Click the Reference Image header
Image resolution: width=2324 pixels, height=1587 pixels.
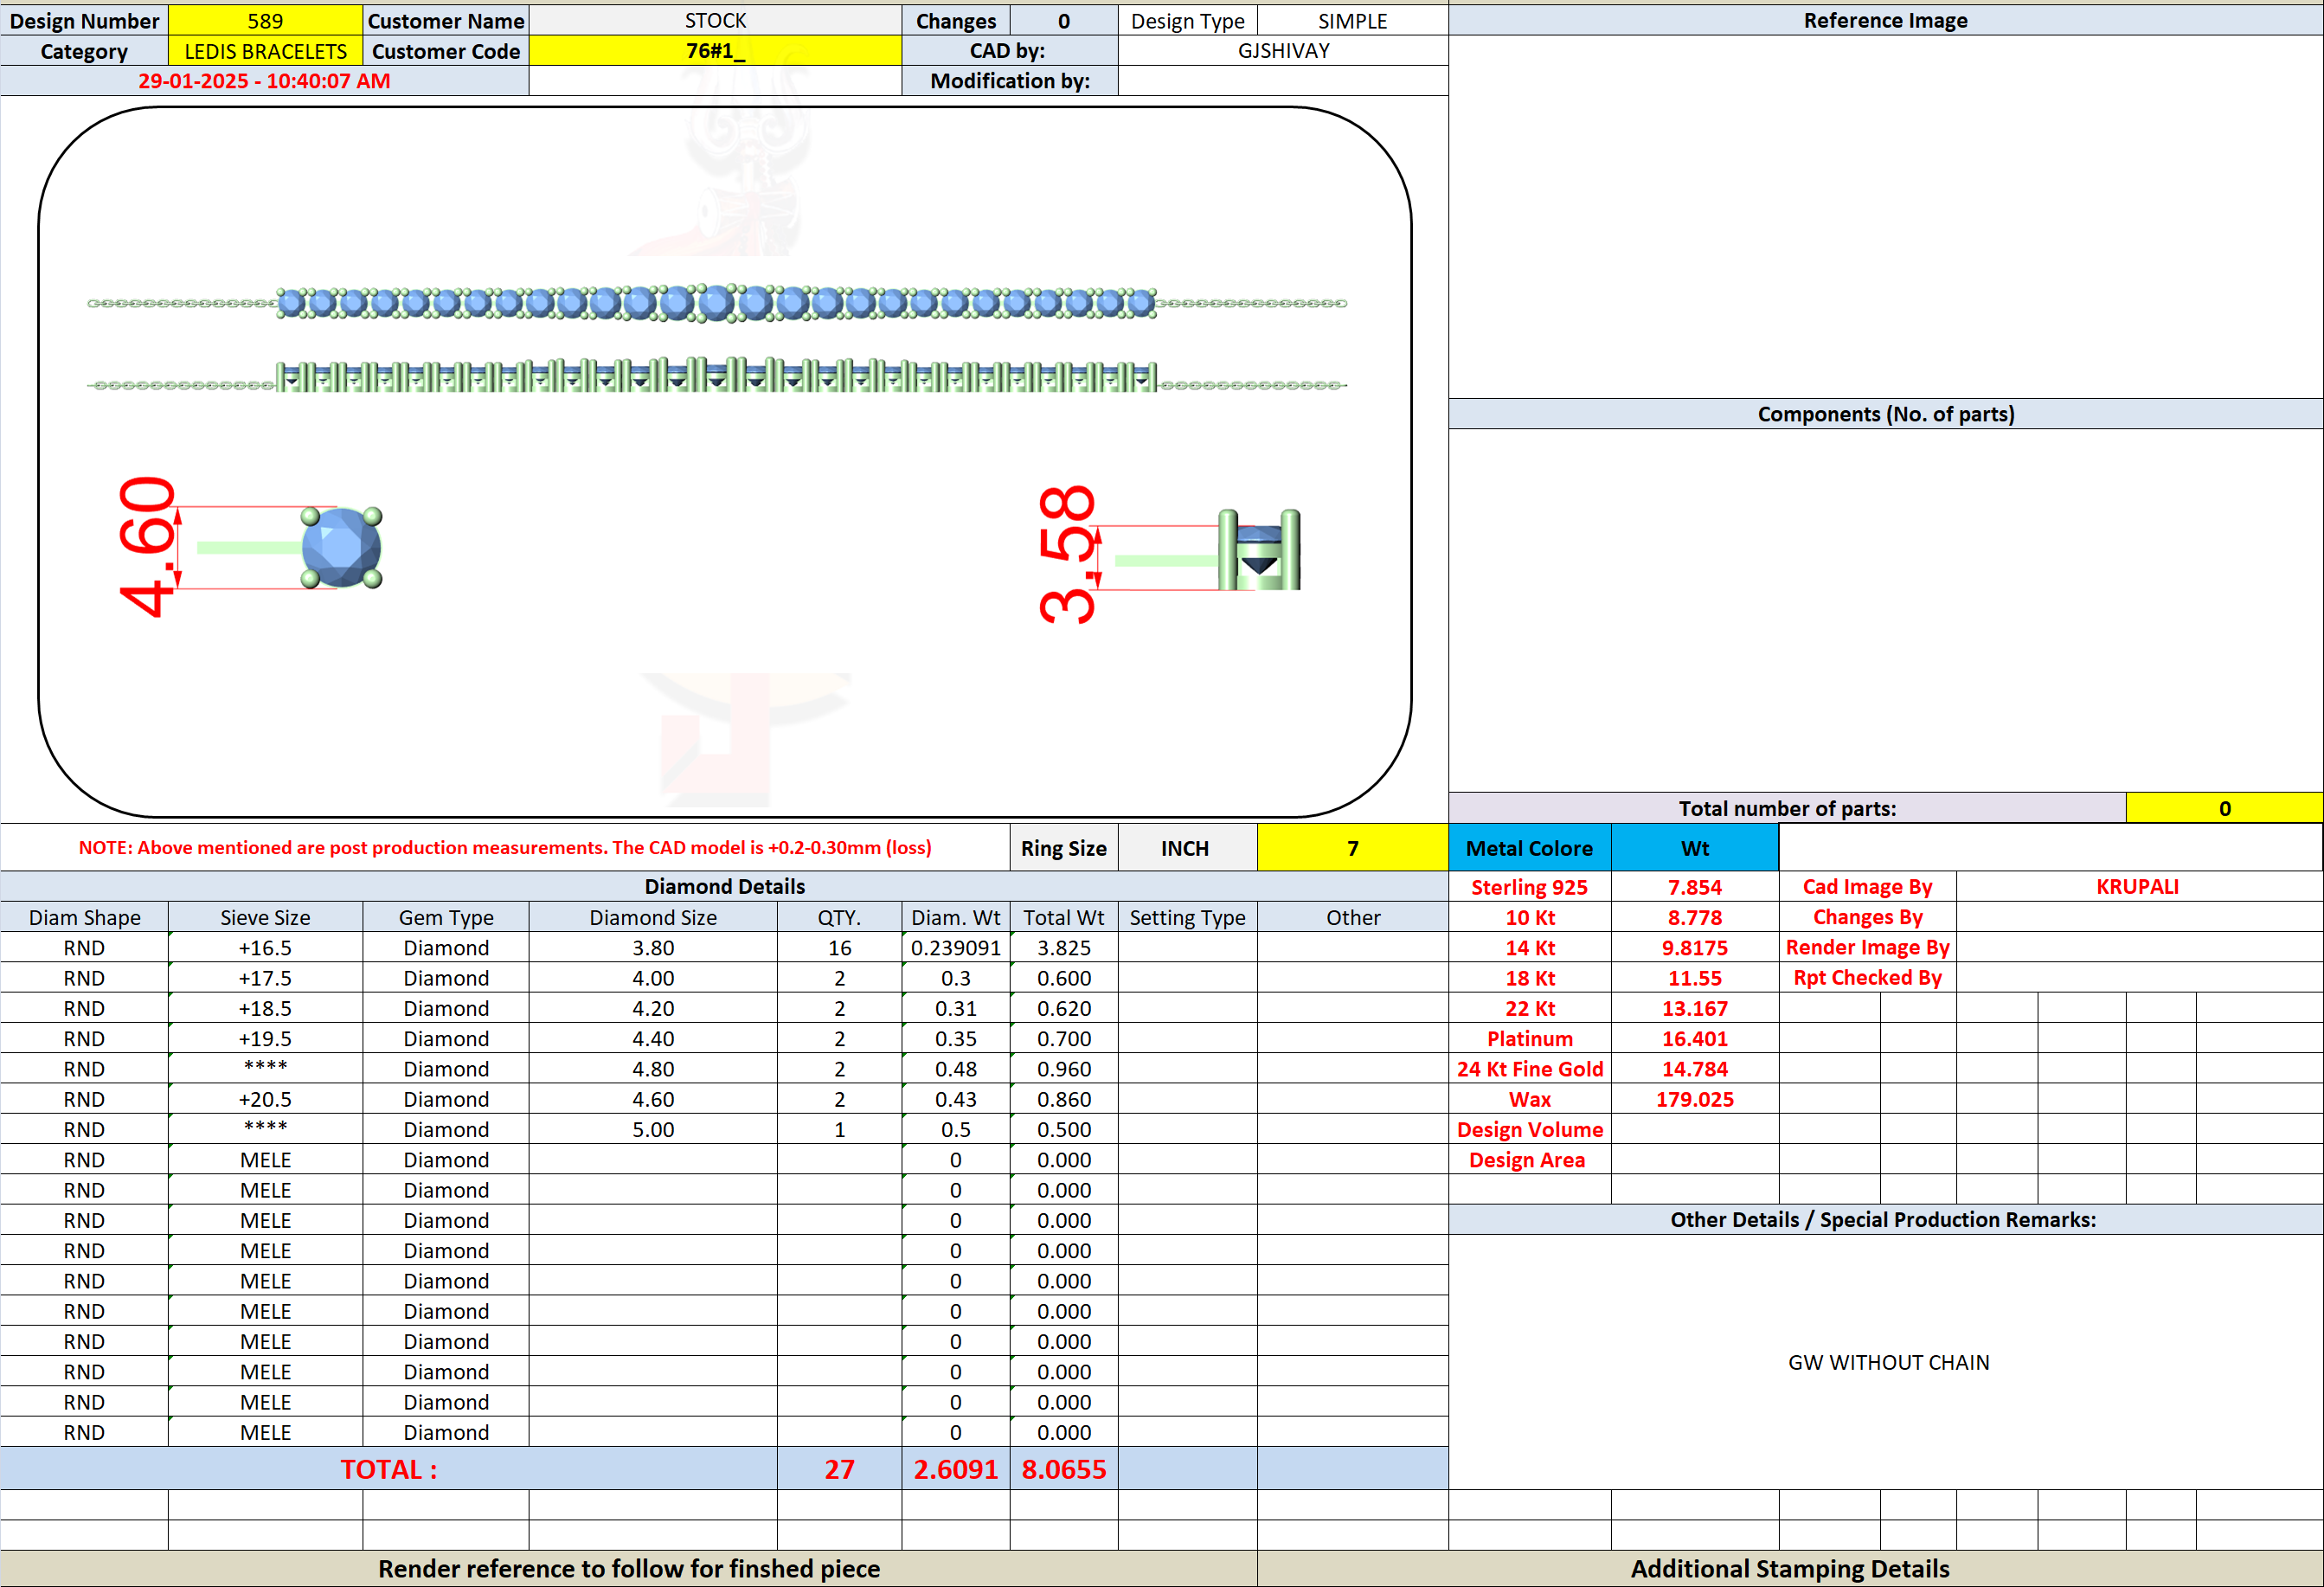(x=1885, y=20)
